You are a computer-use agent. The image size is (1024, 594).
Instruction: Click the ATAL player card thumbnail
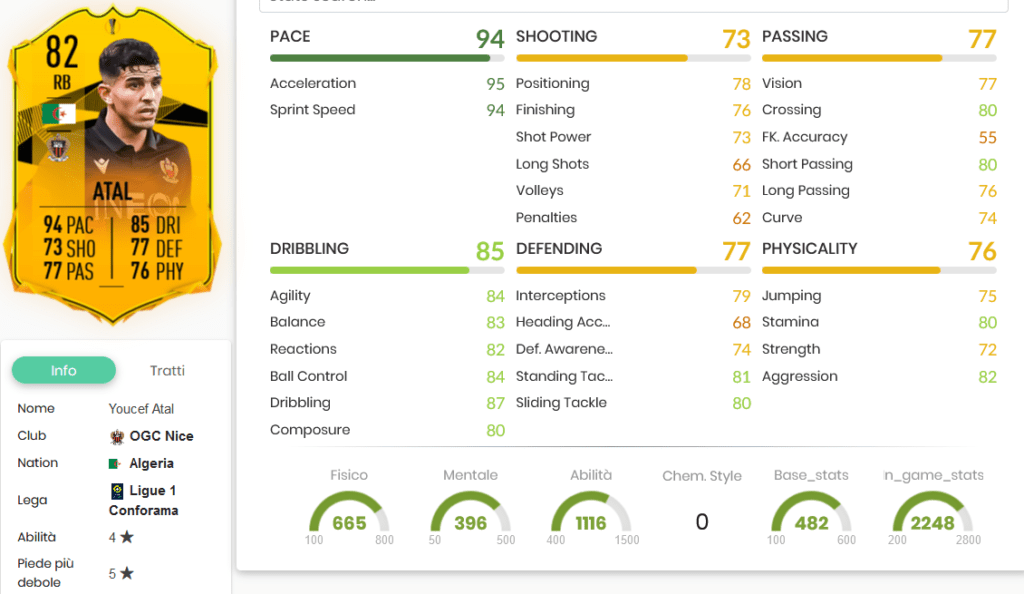point(115,165)
